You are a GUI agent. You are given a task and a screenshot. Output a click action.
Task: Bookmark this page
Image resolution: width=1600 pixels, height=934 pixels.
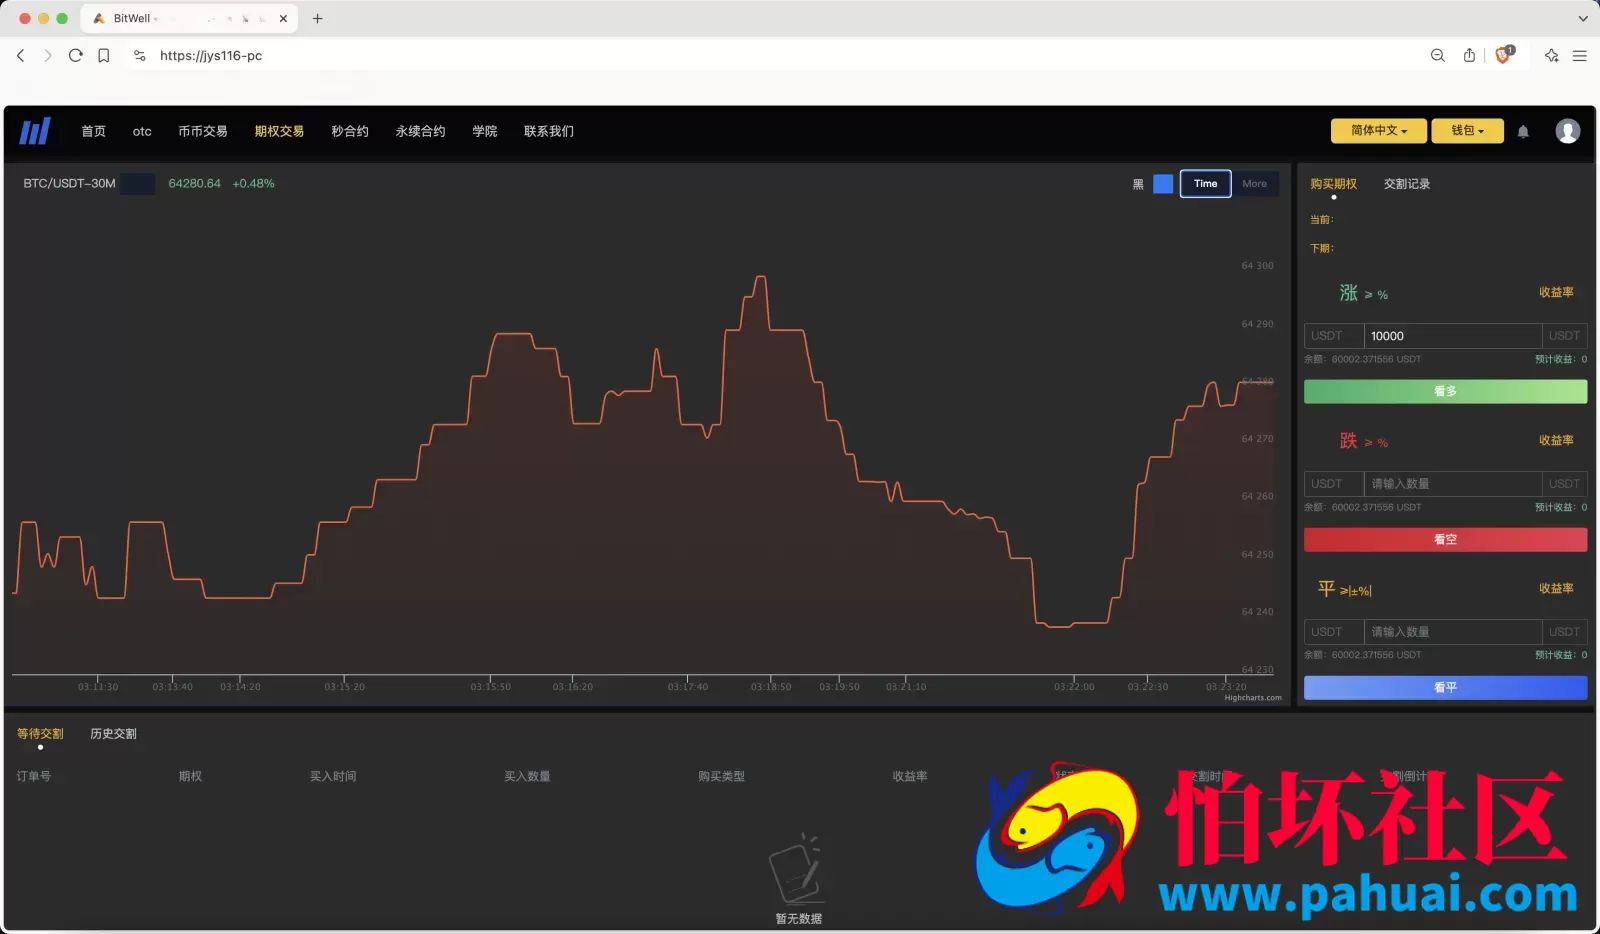[103, 56]
